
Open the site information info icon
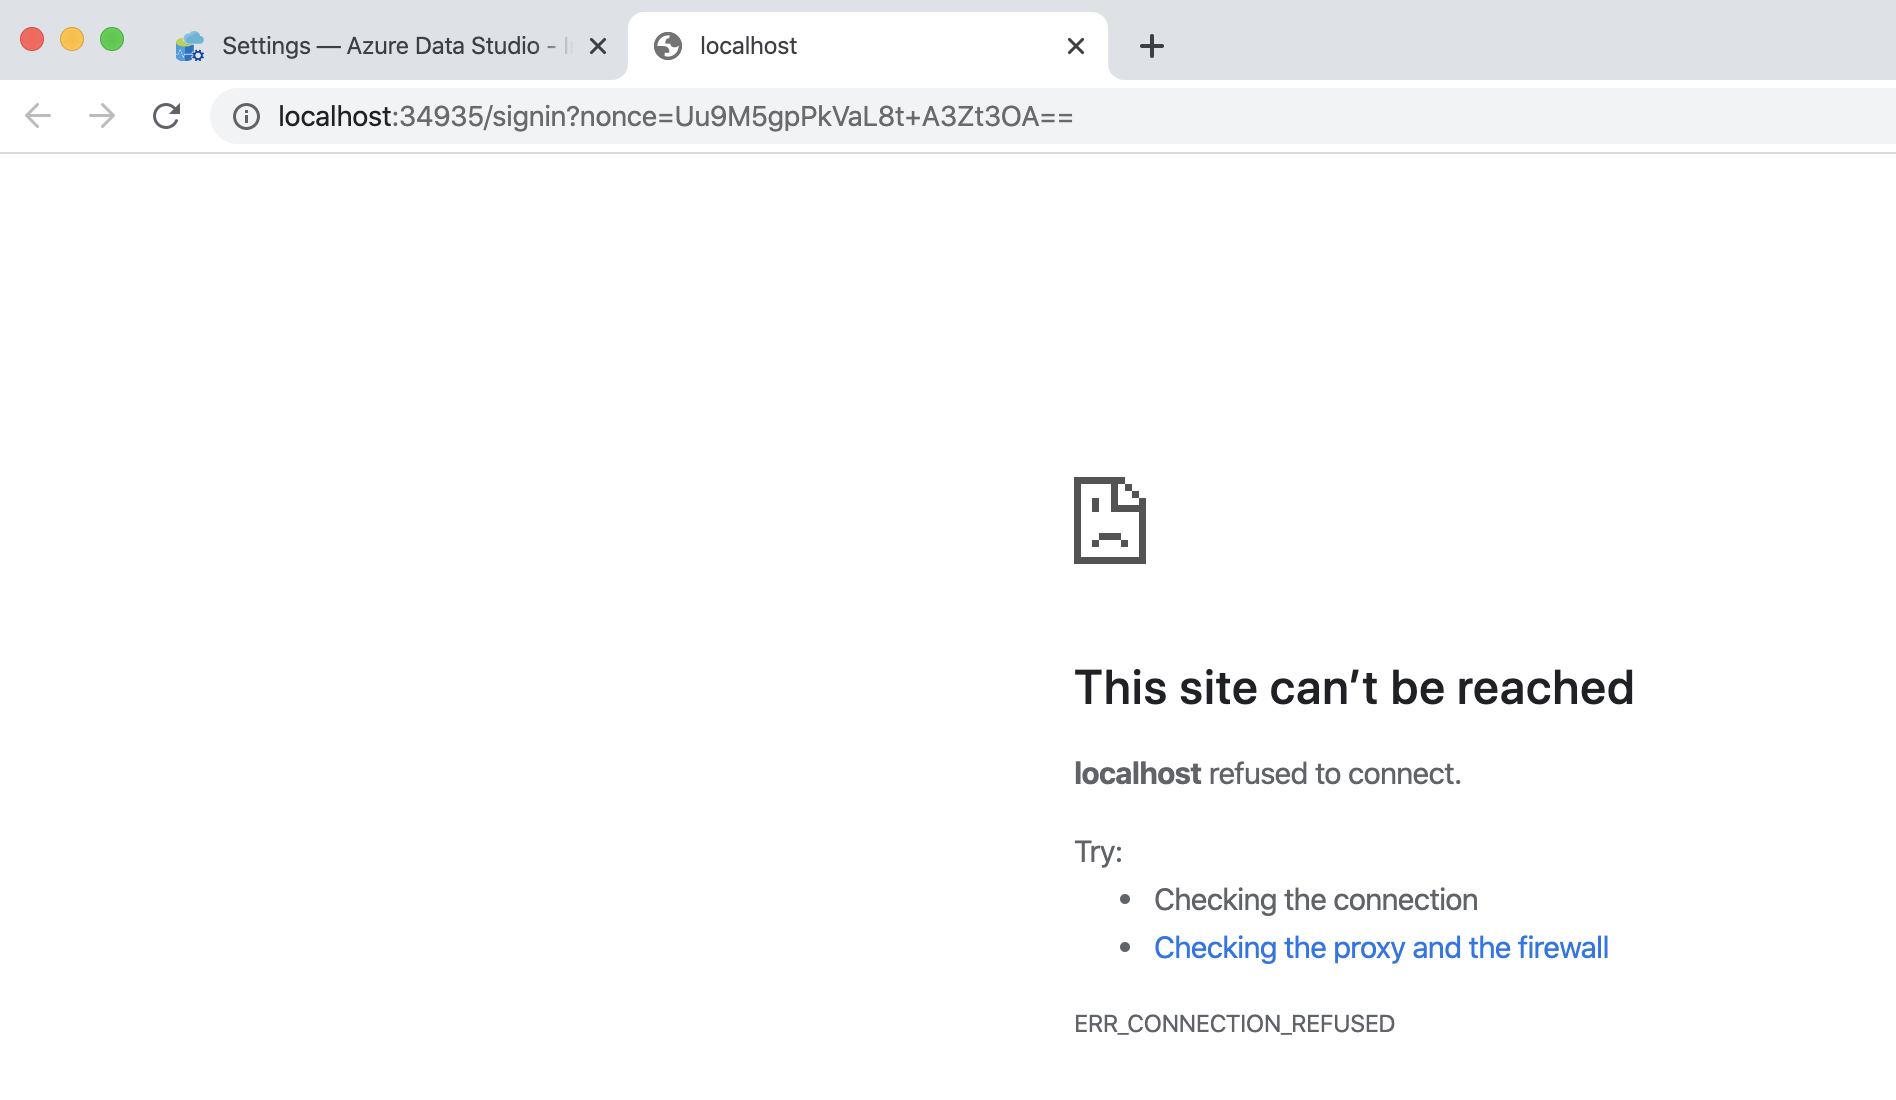tap(245, 116)
